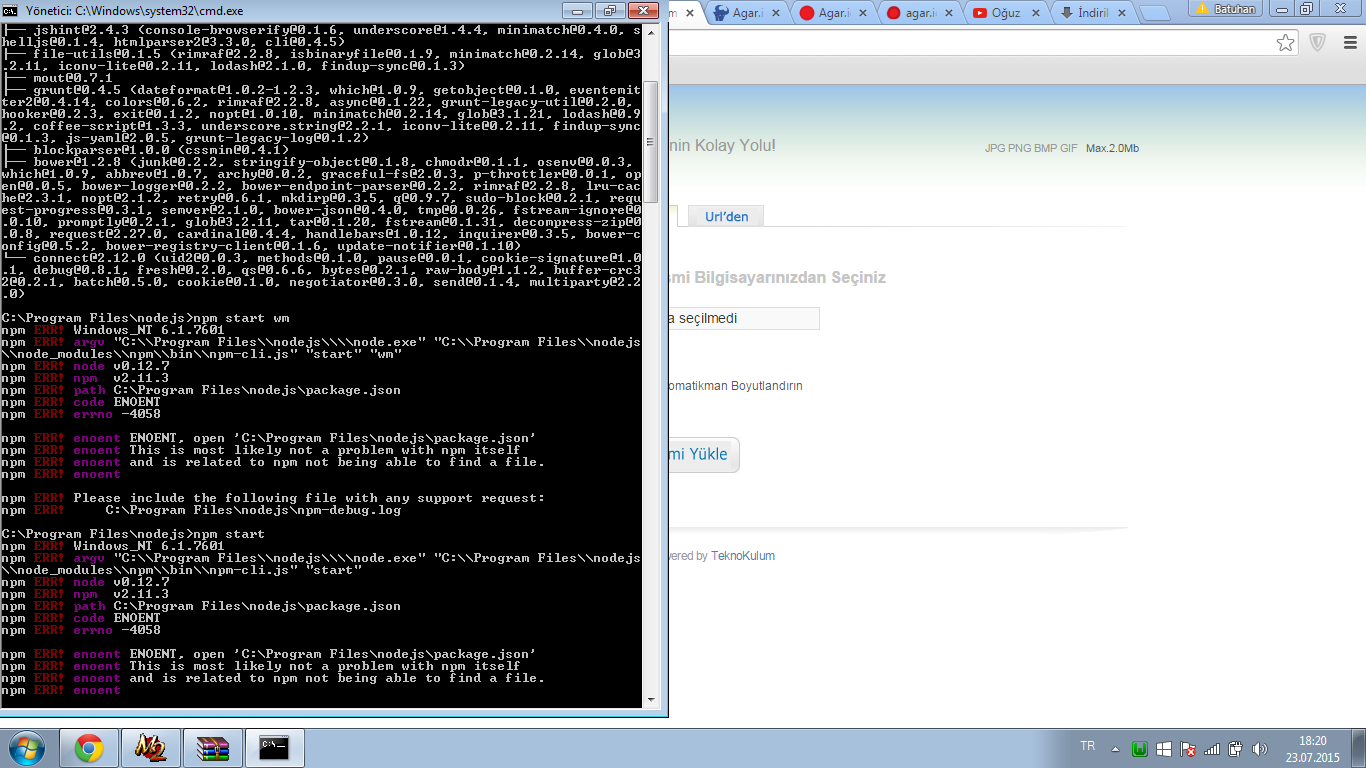This screenshot has width=1366, height=768.
Task: Show hidden system tray icons
Action: pos(1115,748)
